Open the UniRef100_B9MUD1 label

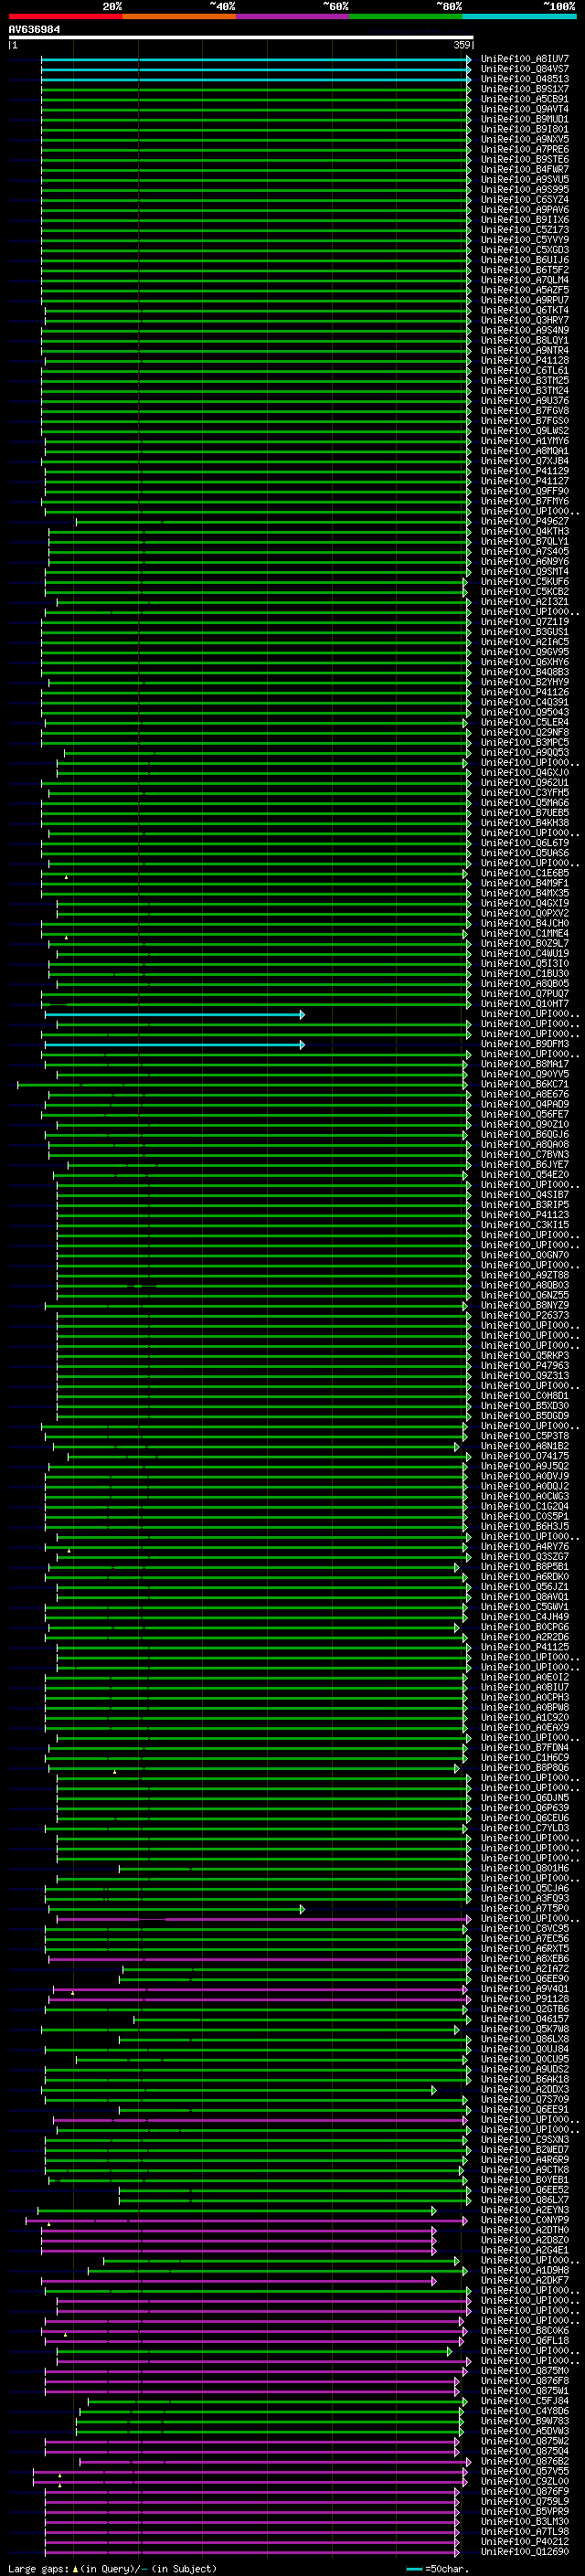525,119
